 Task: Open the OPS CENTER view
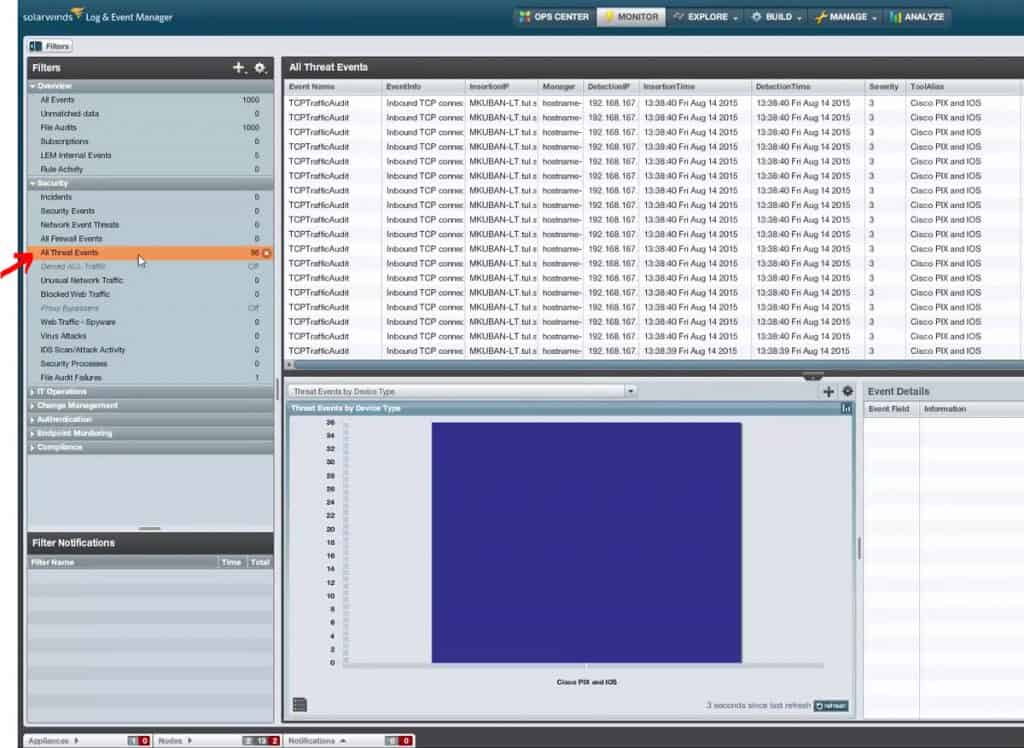tap(554, 17)
